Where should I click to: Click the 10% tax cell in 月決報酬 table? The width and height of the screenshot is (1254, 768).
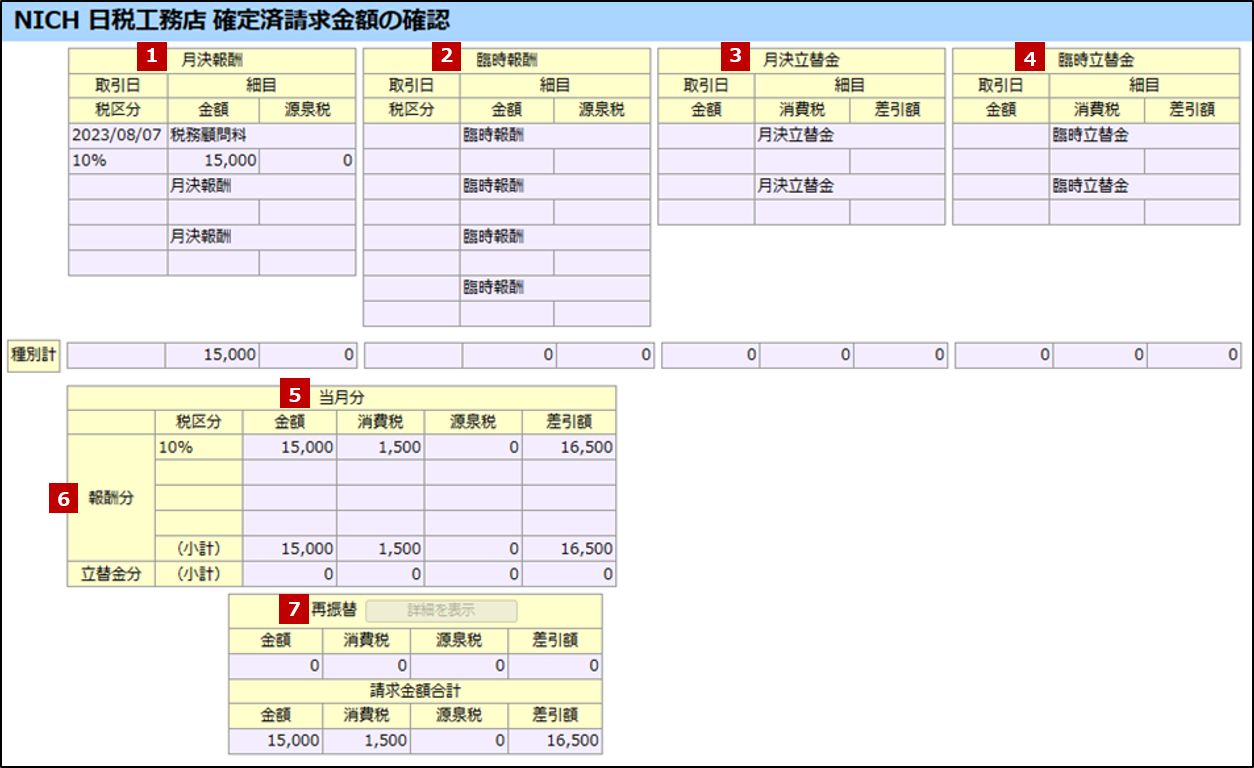(x=117, y=160)
